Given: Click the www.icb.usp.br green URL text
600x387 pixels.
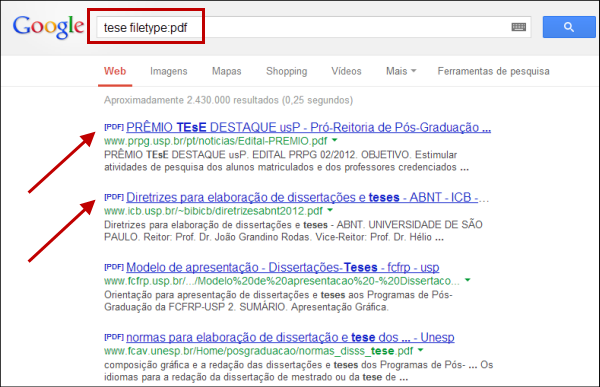Looking at the screenshot, I should tap(213, 211).
